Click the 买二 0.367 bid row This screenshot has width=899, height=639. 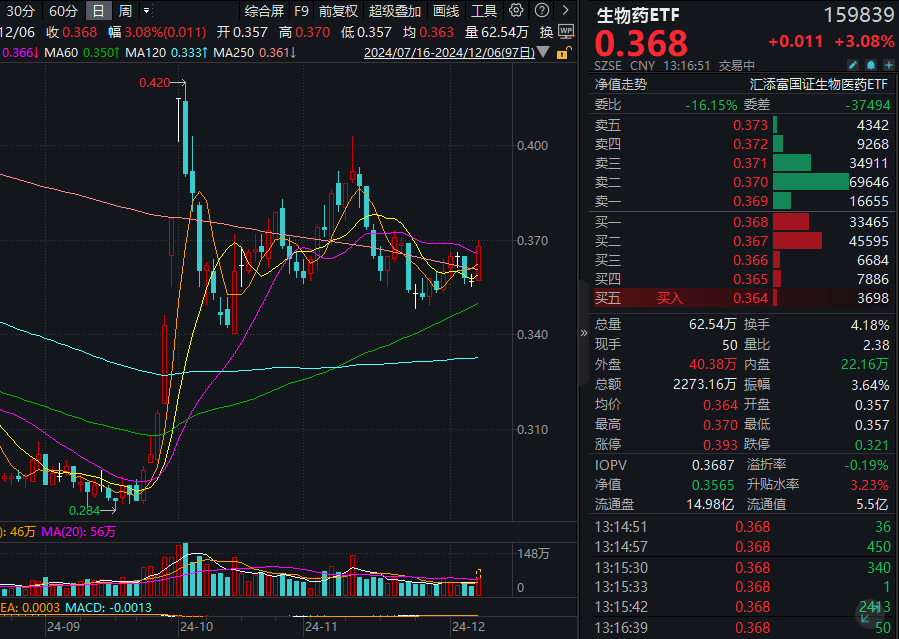pos(741,241)
